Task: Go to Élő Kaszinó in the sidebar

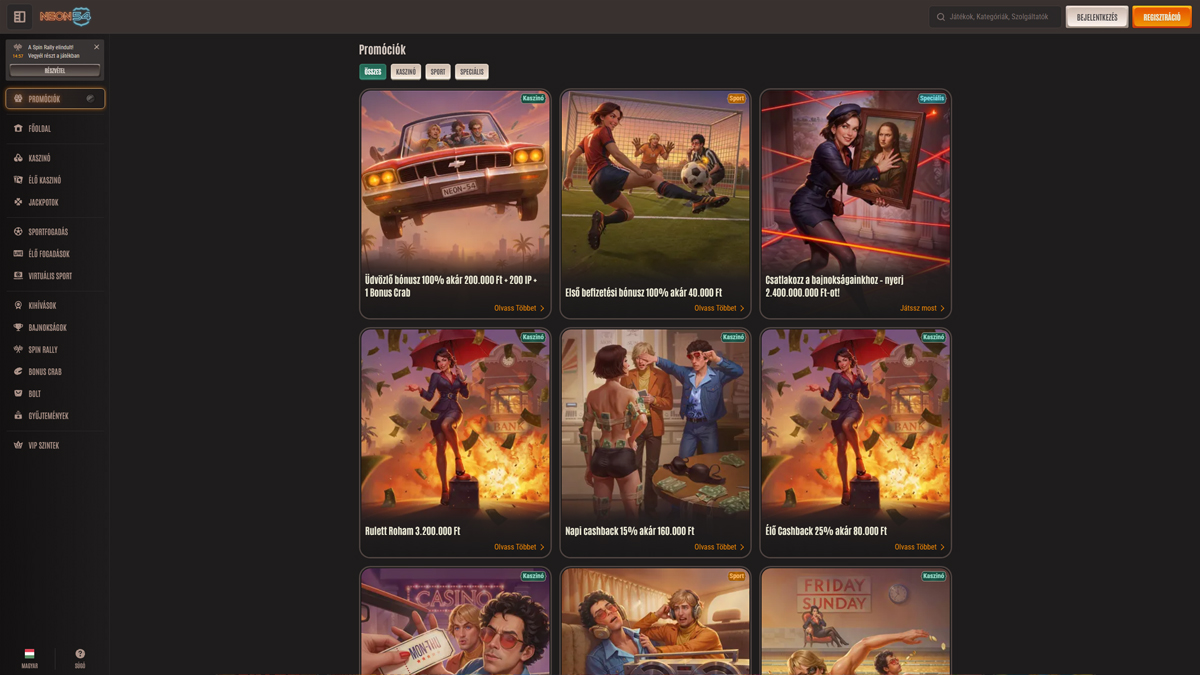Action: click(x=44, y=180)
